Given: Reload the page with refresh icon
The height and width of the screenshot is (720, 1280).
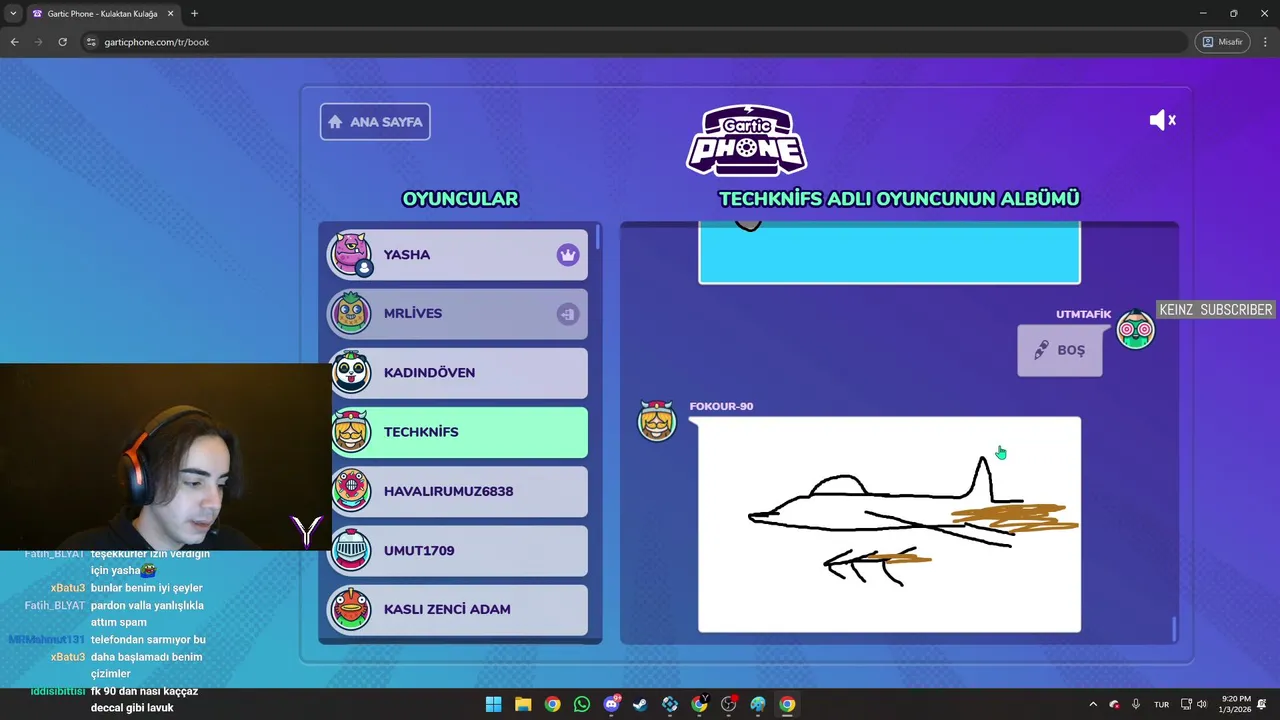Looking at the screenshot, I should 62,42.
